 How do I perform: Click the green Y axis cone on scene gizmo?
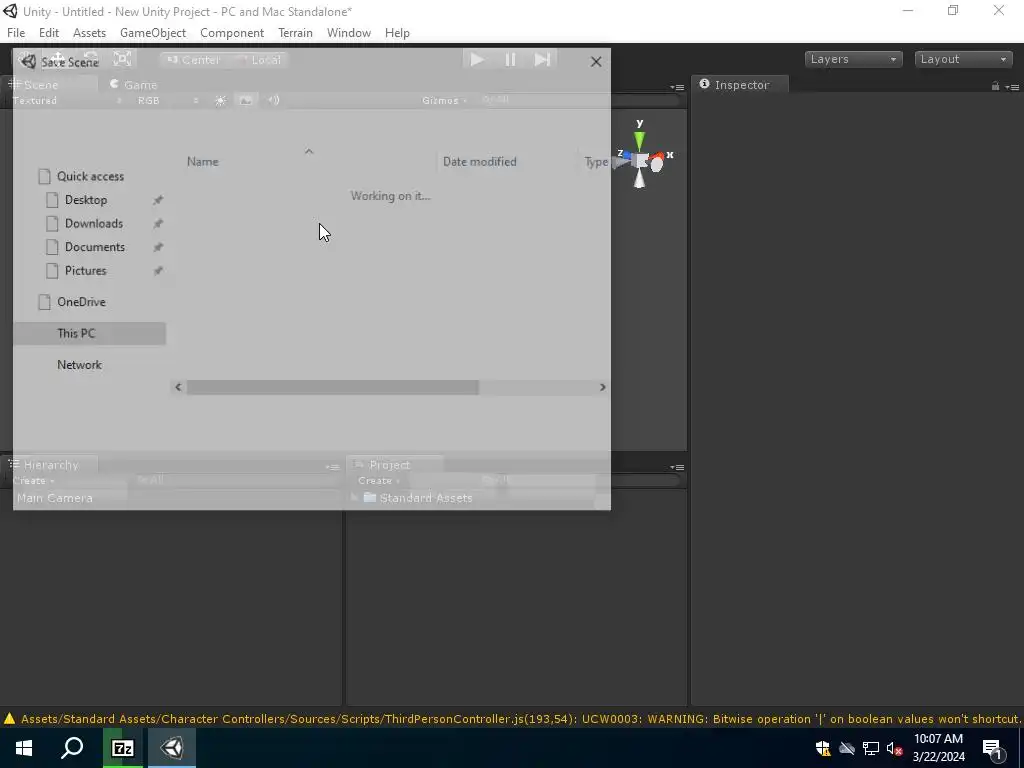coord(639,141)
